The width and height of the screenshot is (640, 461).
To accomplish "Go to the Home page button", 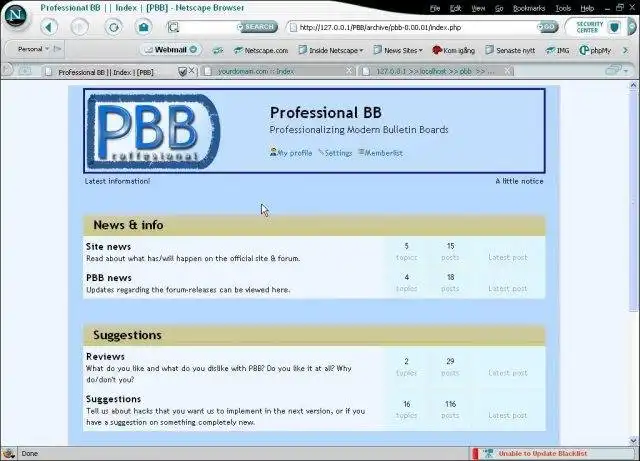I will [x=143, y=27].
